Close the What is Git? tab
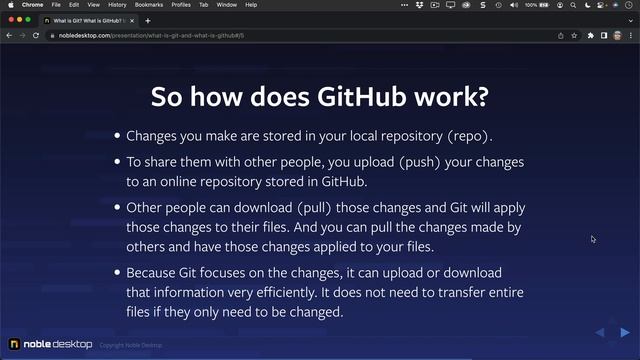The height and width of the screenshot is (360, 640). pos(132,21)
